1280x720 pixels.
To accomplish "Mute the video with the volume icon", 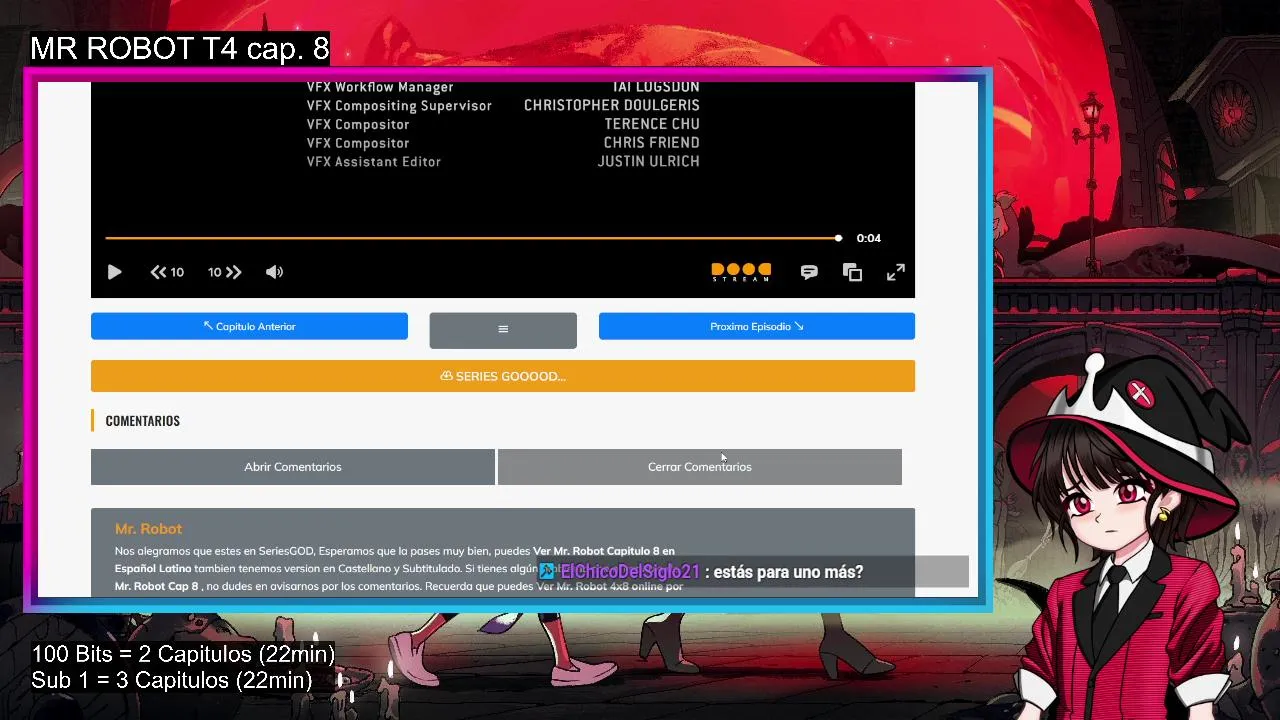I will (274, 272).
